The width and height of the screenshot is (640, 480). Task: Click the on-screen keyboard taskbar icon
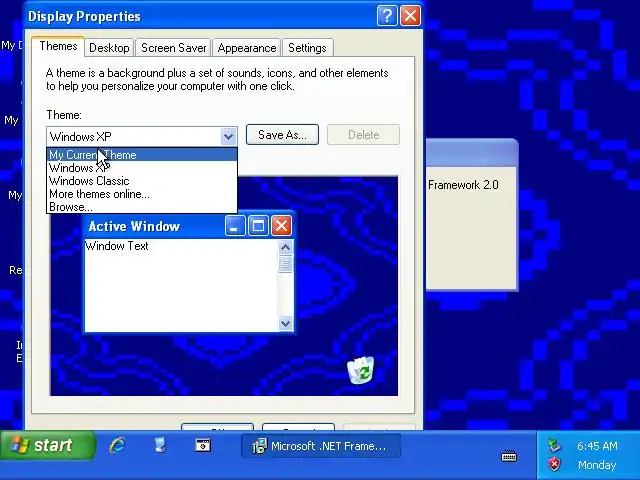coord(509,456)
